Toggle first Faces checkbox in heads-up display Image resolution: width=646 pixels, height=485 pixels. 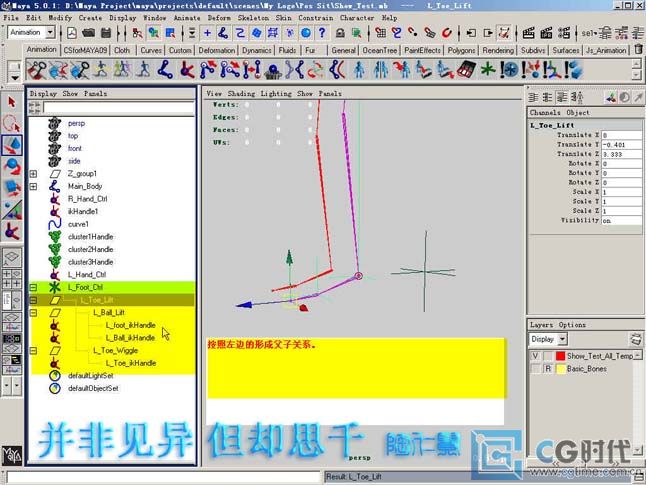[x=247, y=130]
